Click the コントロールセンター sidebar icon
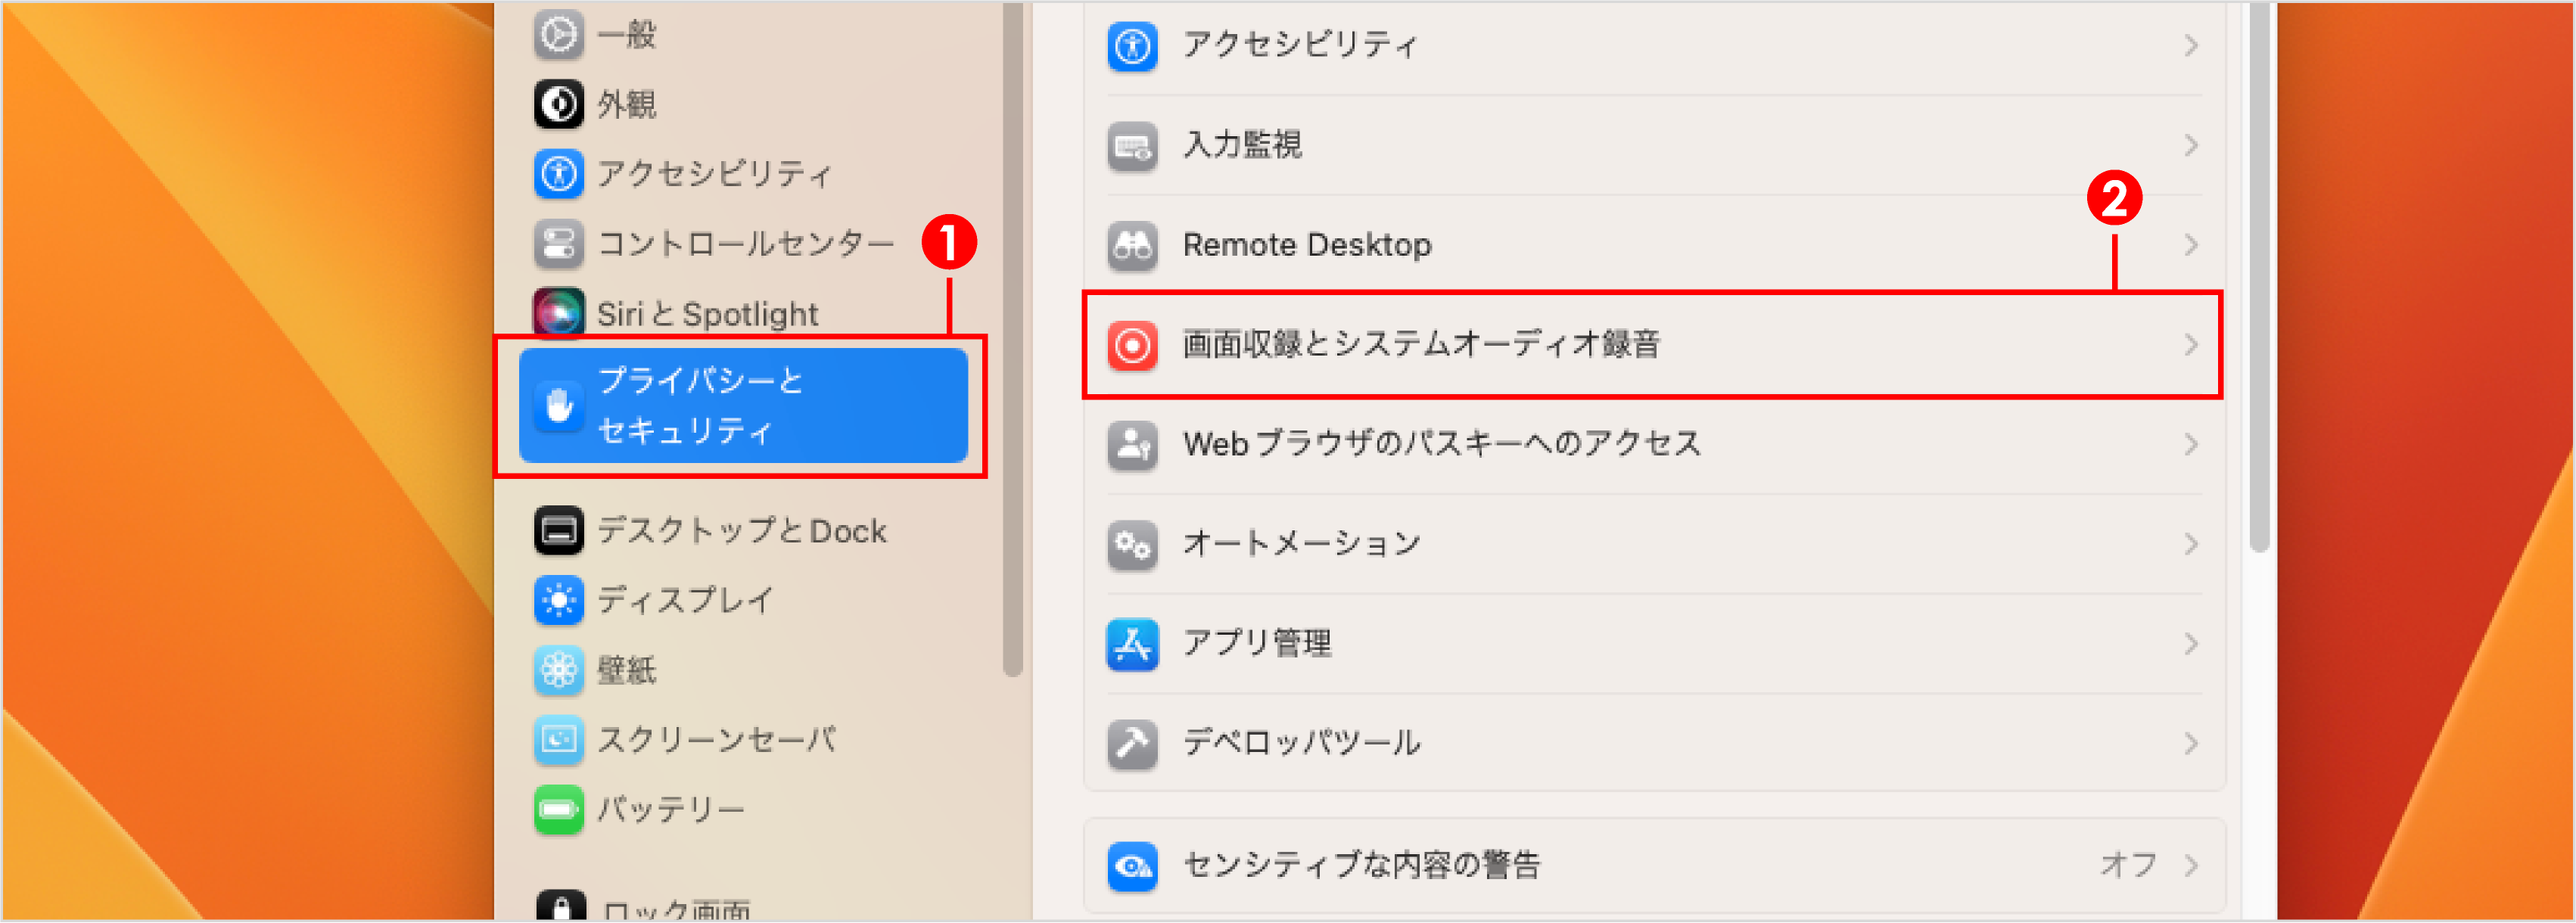The image size is (2576, 923). [x=559, y=243]
